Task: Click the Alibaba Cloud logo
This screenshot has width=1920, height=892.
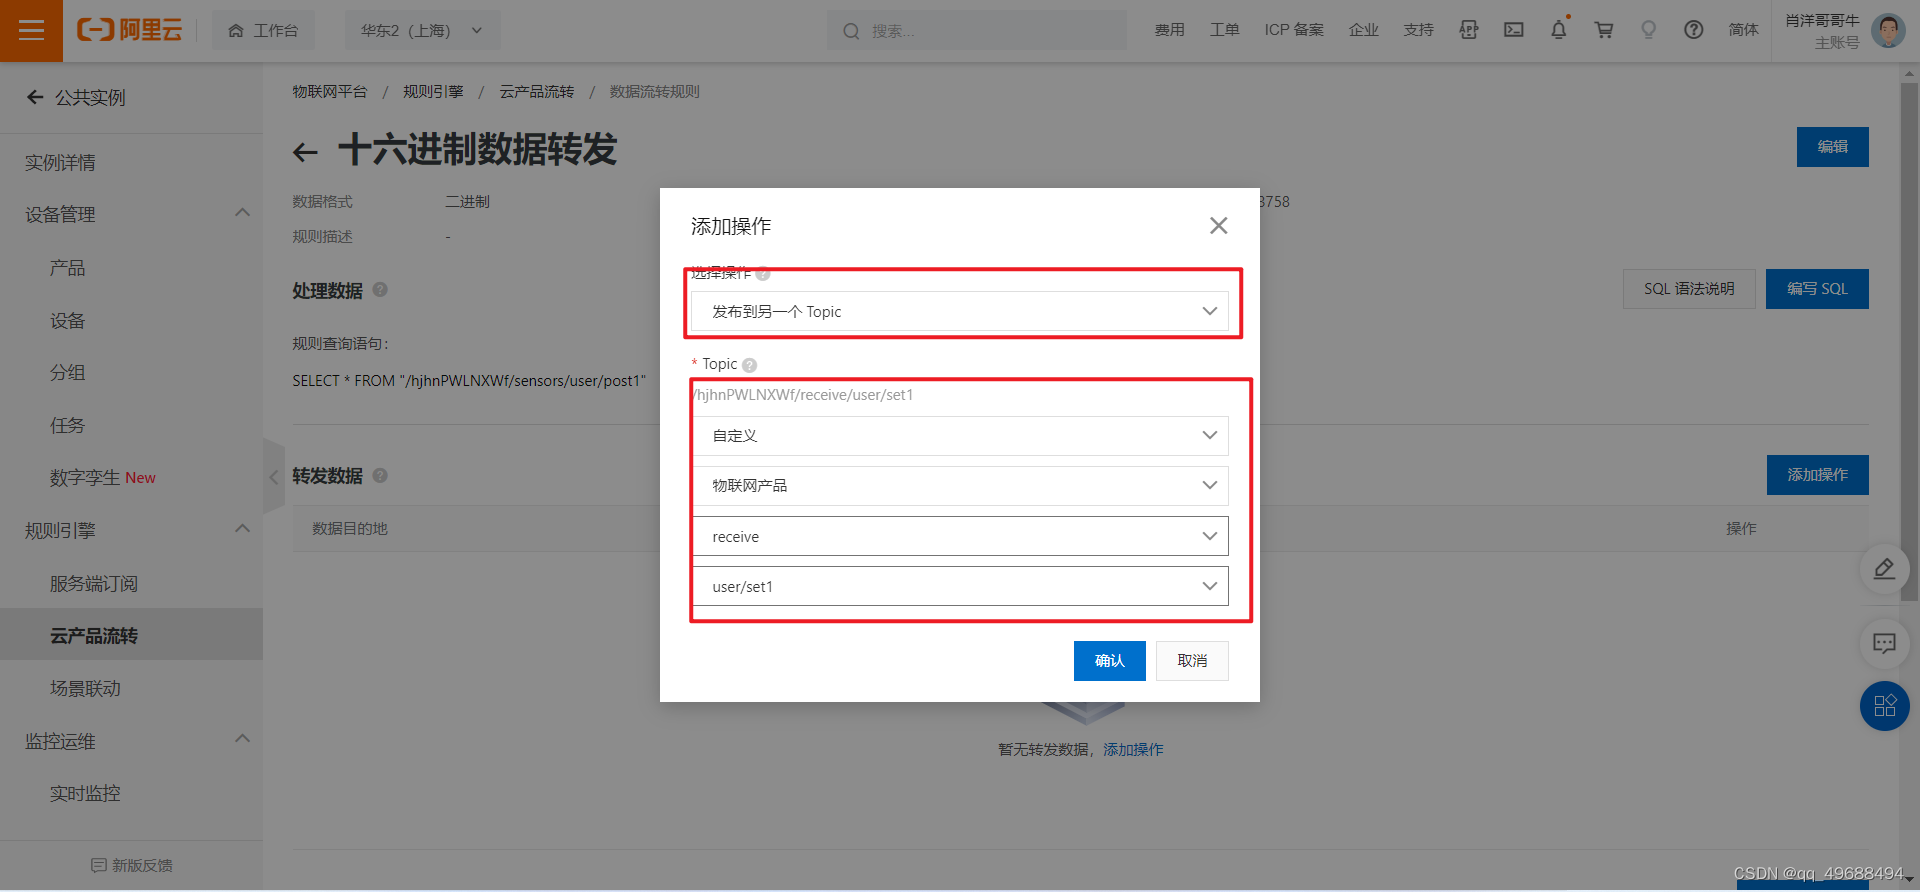Action: tap(130, 30)
